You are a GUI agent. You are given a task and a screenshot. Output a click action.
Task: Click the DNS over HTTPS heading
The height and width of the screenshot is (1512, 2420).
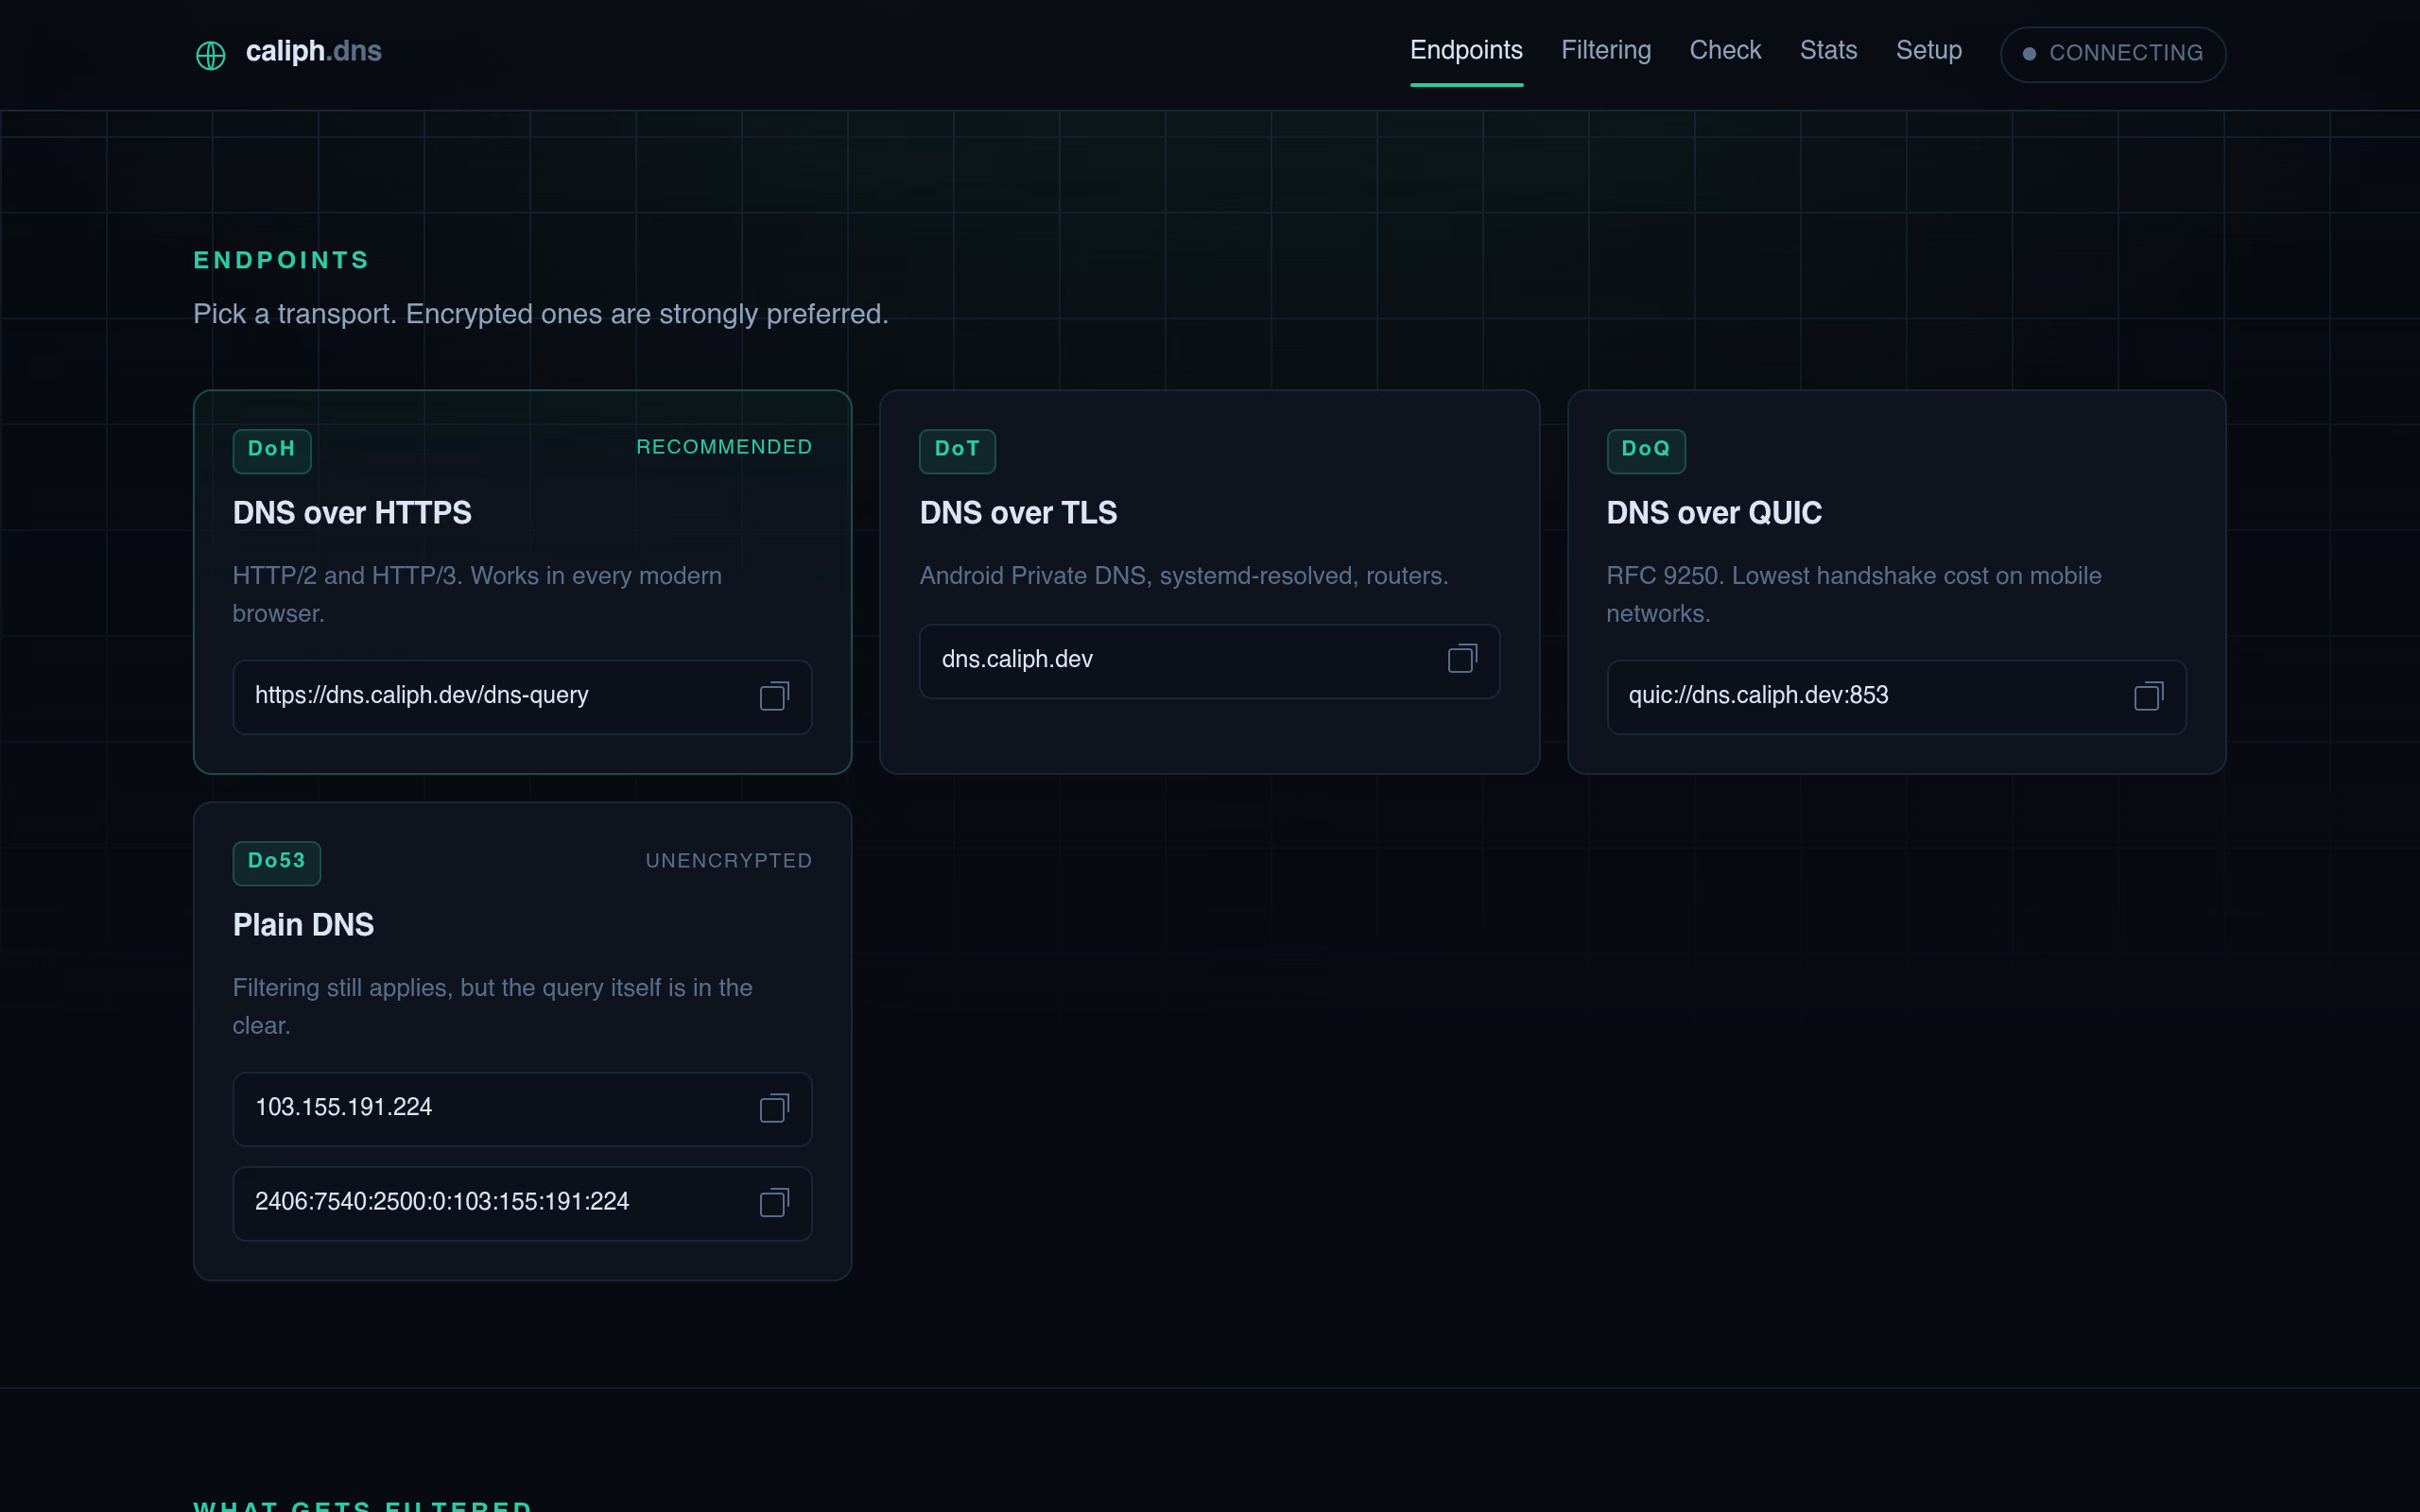(x=352, y=513)
